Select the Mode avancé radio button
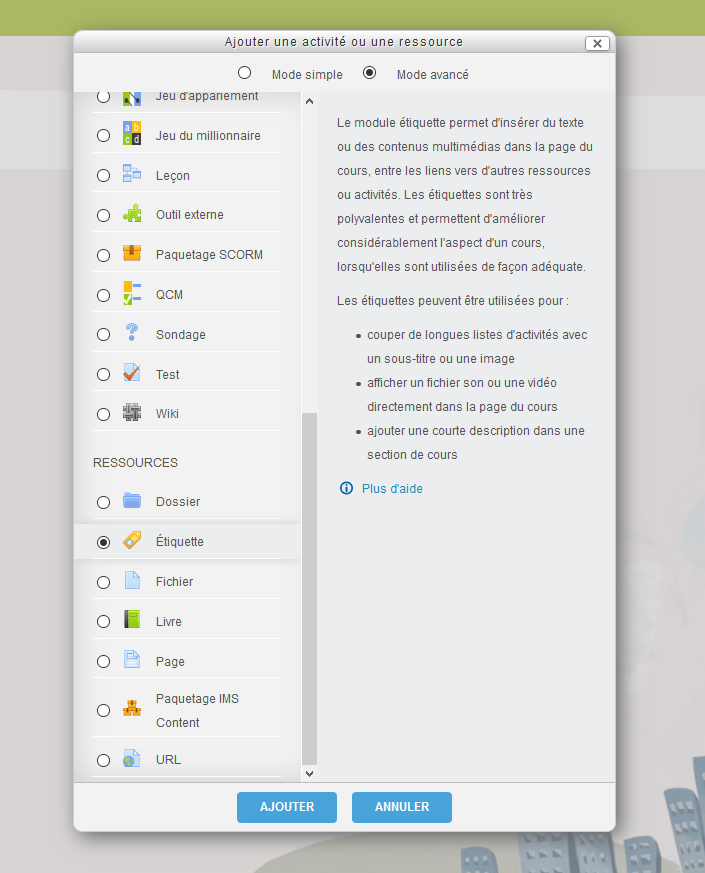 click(x=369, y=73)
